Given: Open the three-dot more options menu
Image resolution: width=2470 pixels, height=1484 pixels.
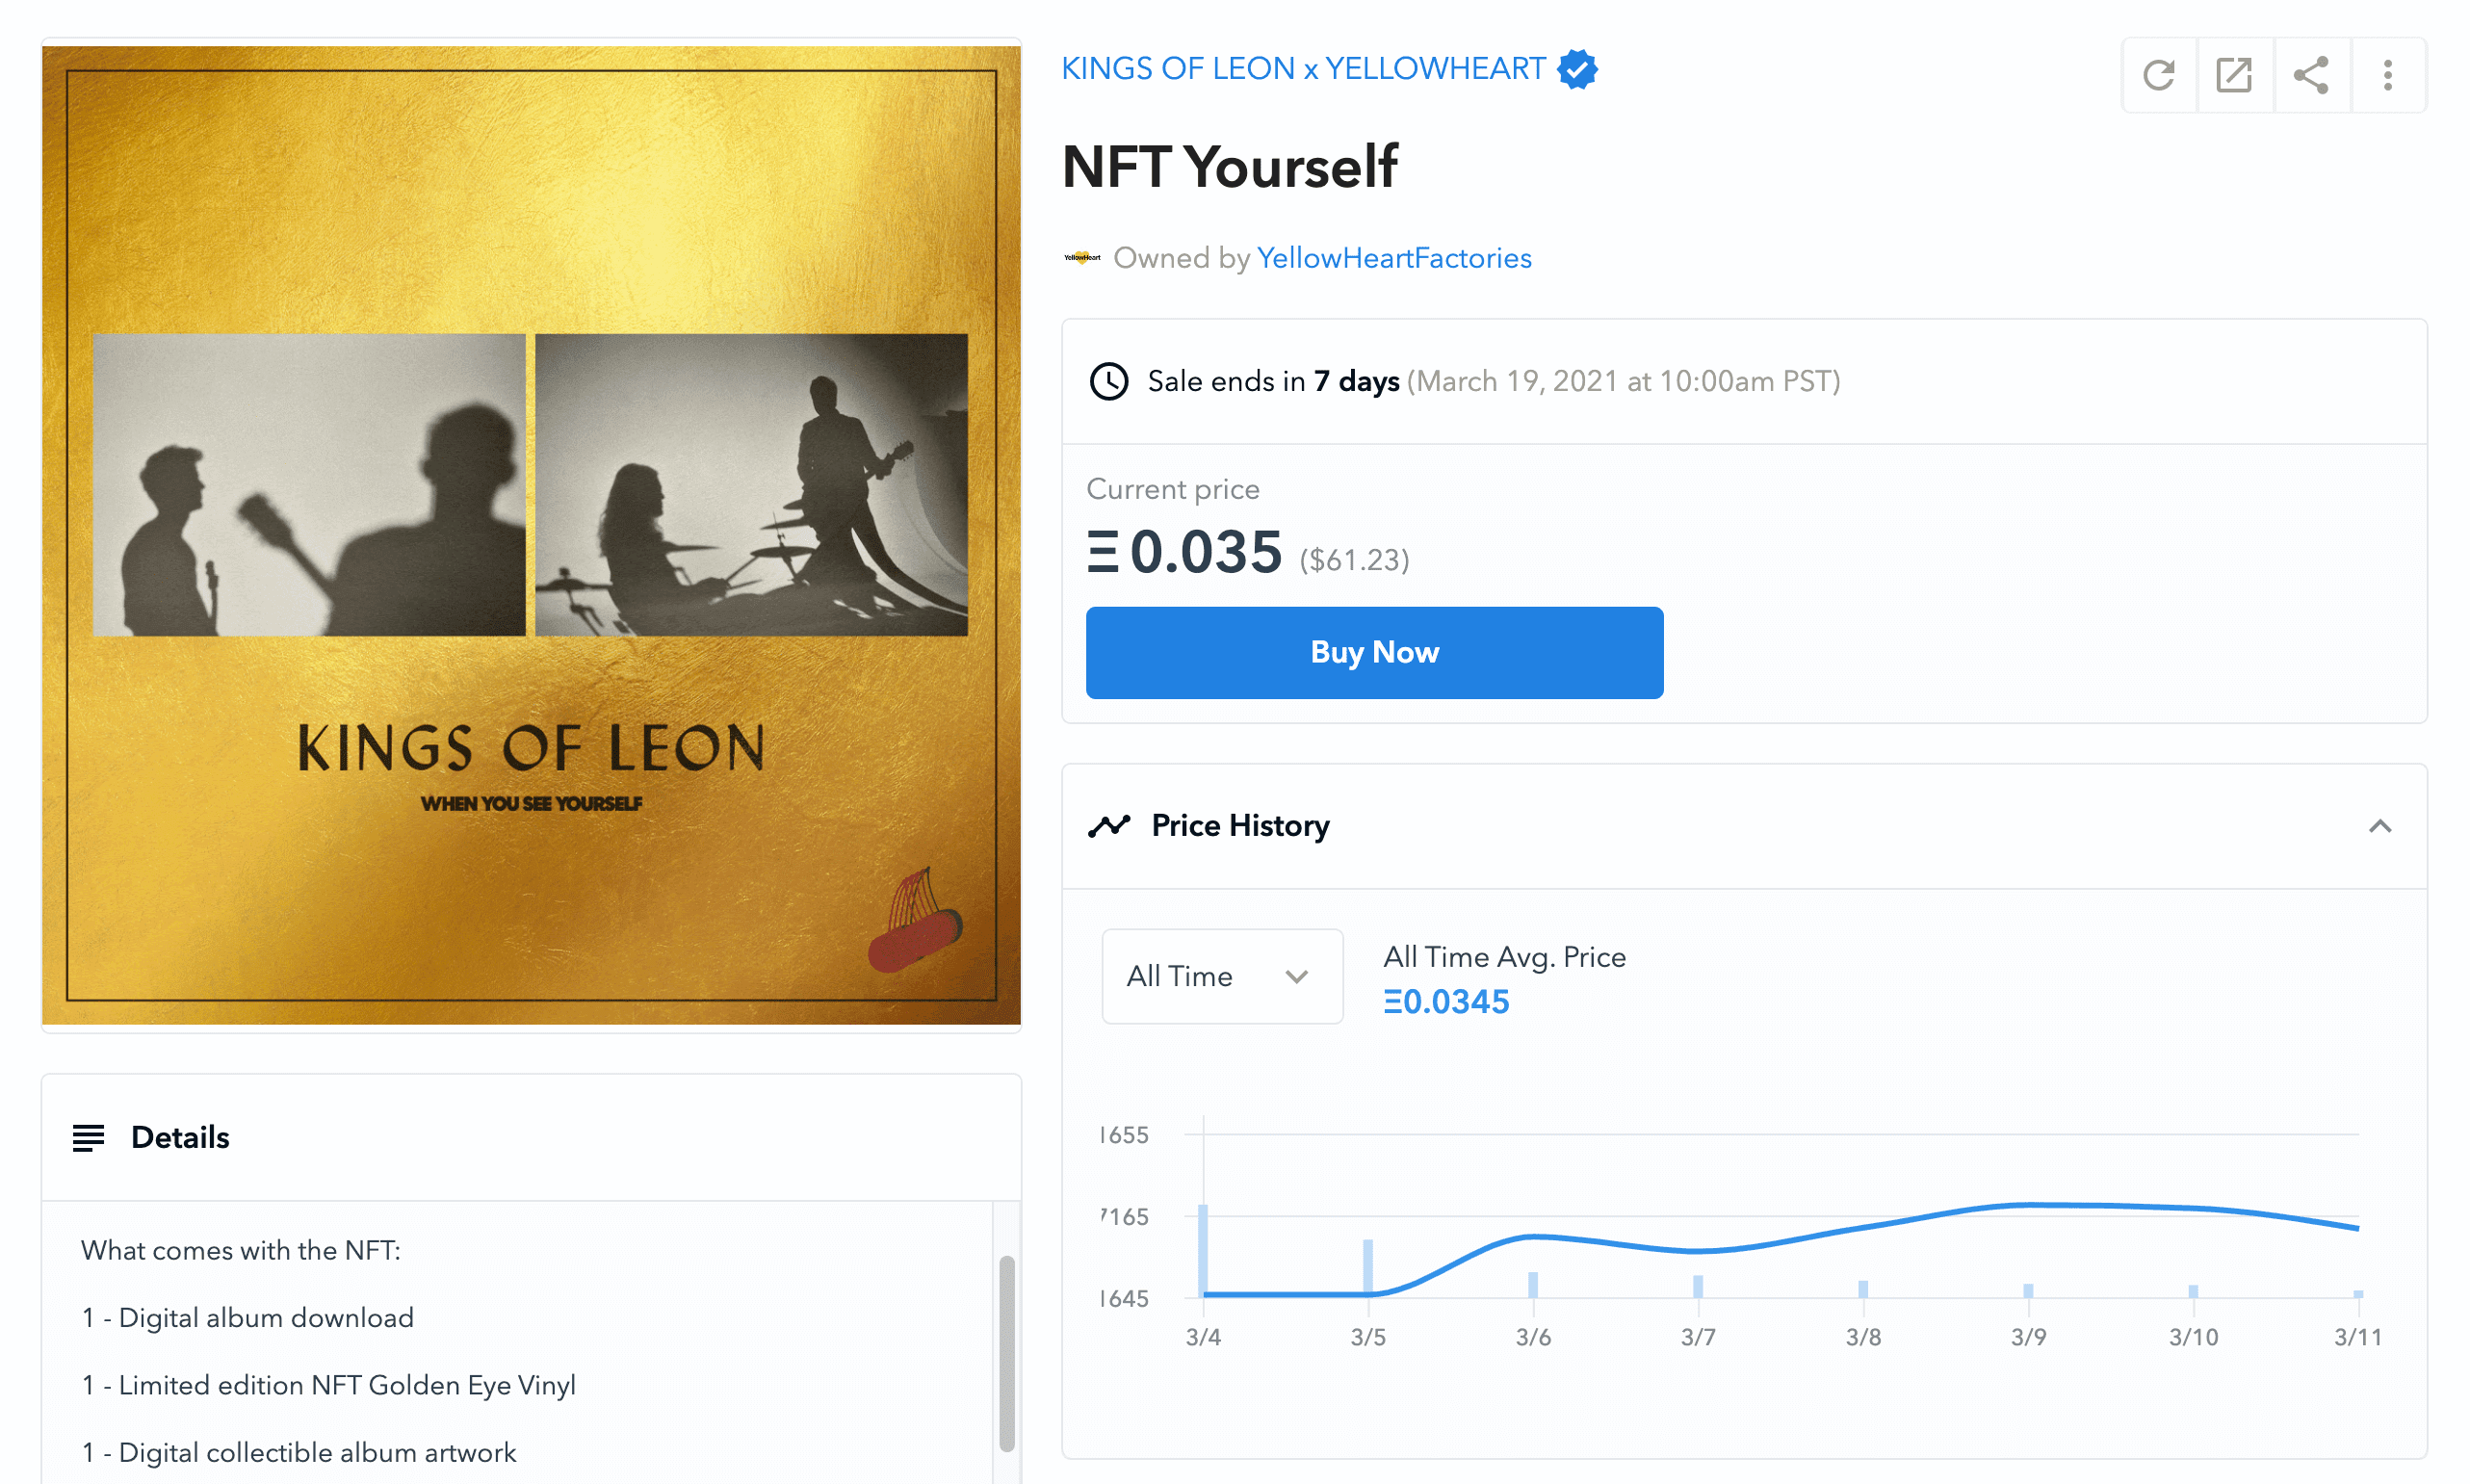Looking at the screenshot, I should 2388,75.
